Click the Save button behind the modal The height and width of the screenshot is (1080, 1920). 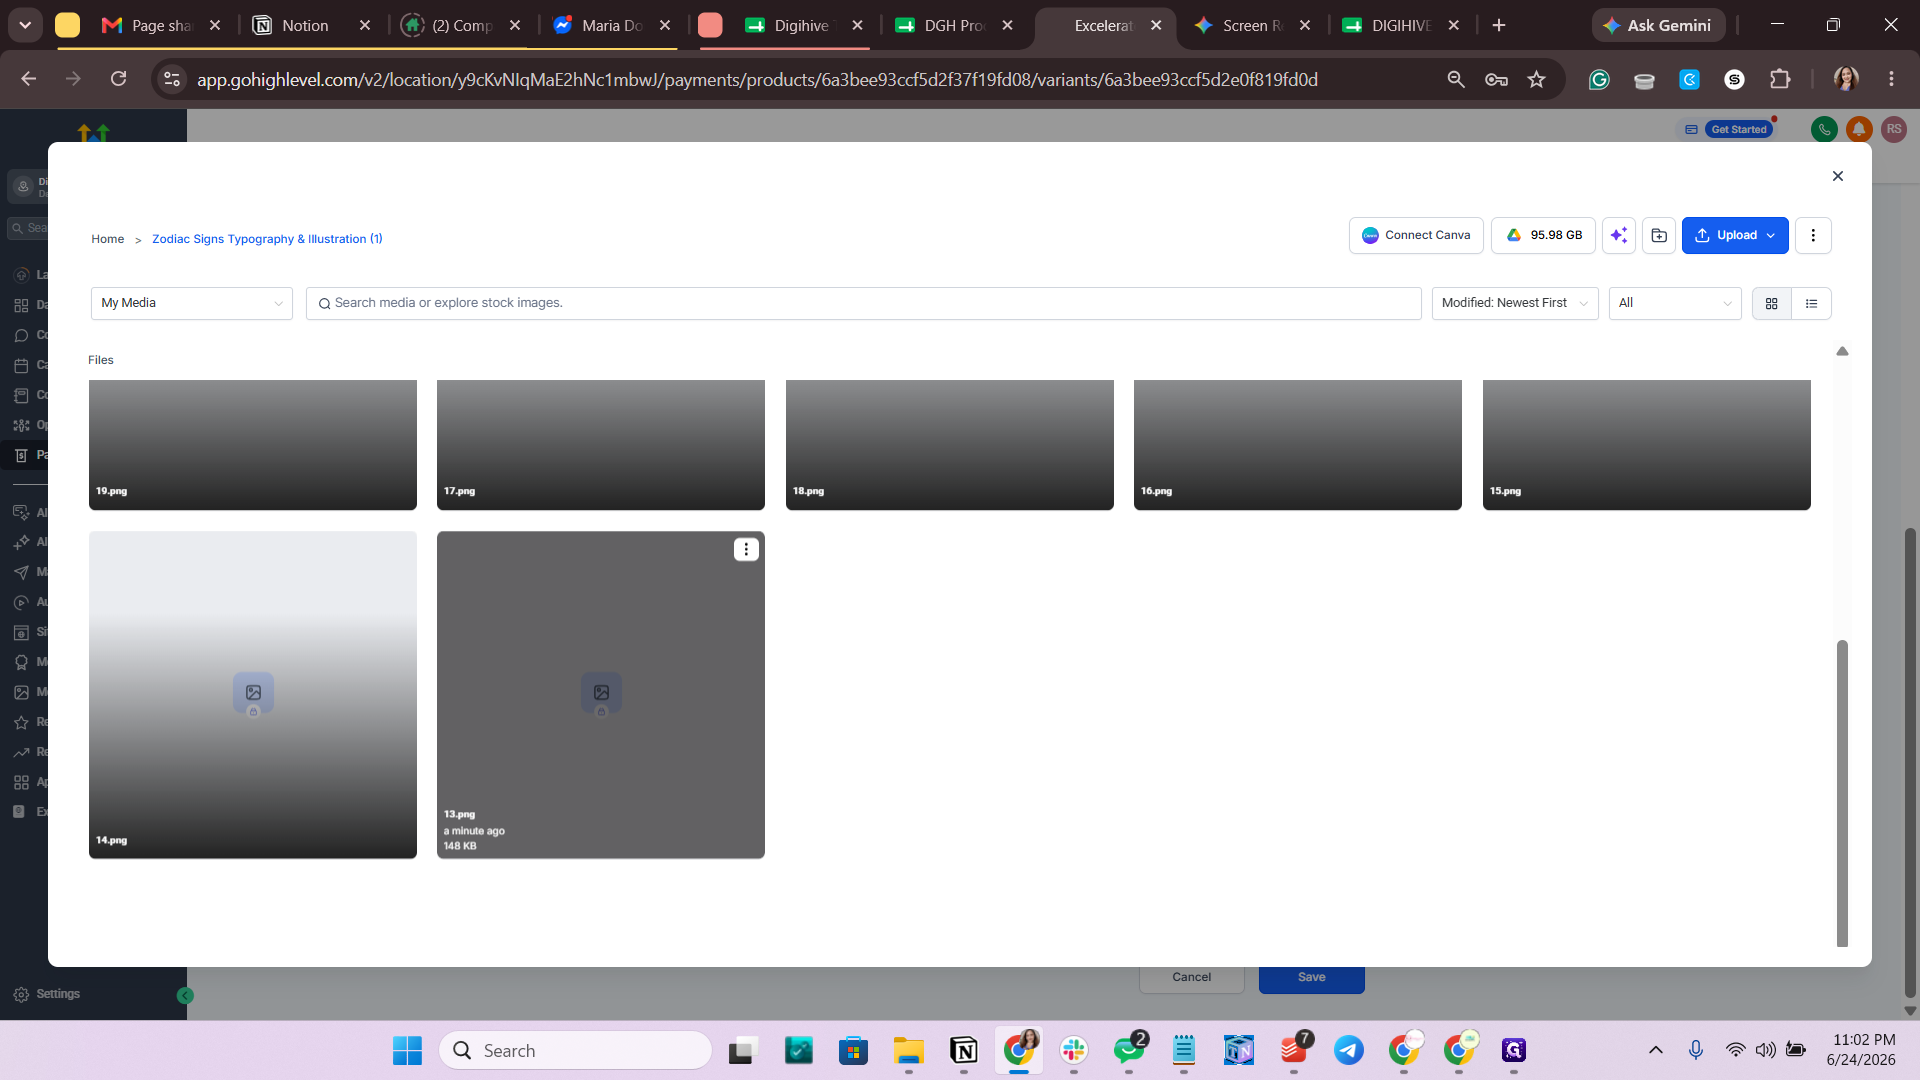pos(1312,978)
